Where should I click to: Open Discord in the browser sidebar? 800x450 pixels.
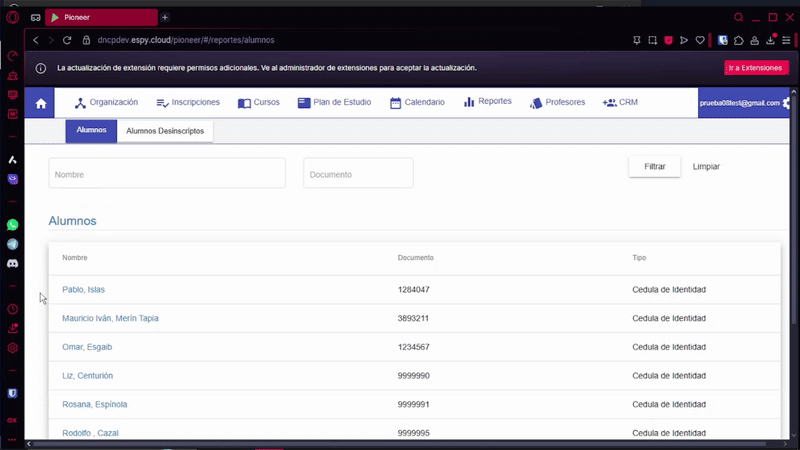(x=13, y=263)
